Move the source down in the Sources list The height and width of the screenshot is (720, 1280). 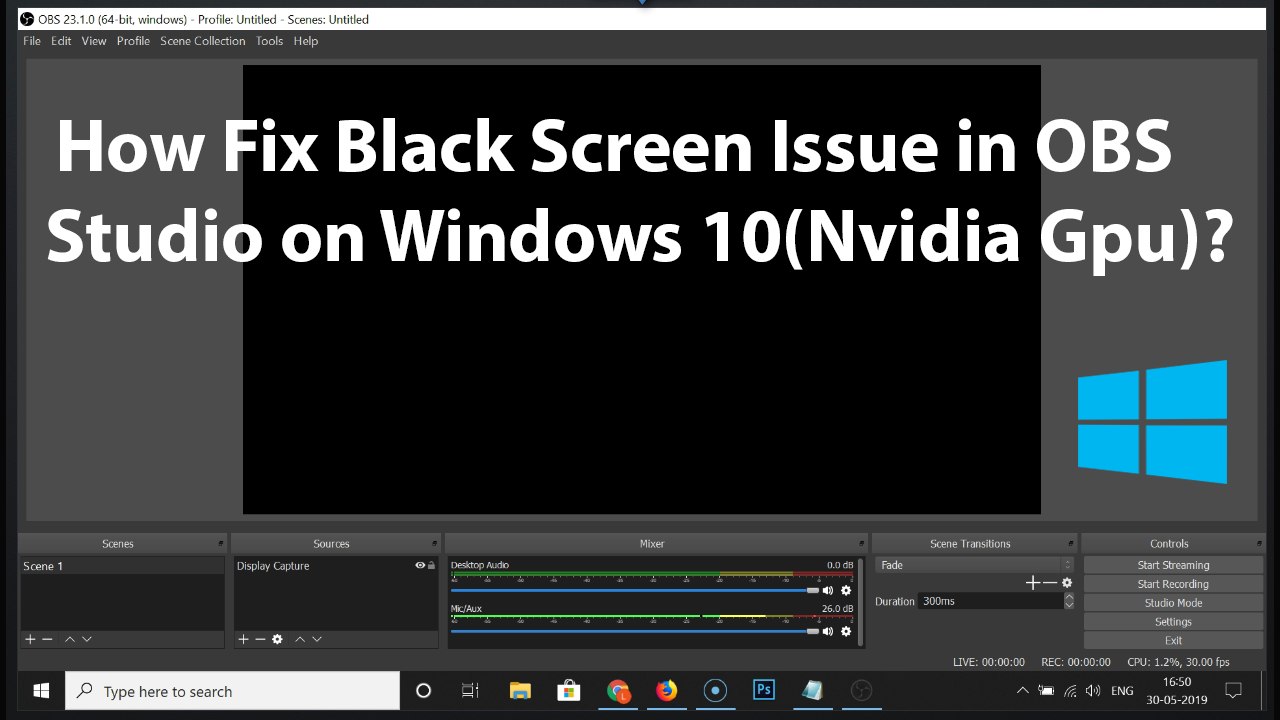point(317,639)
